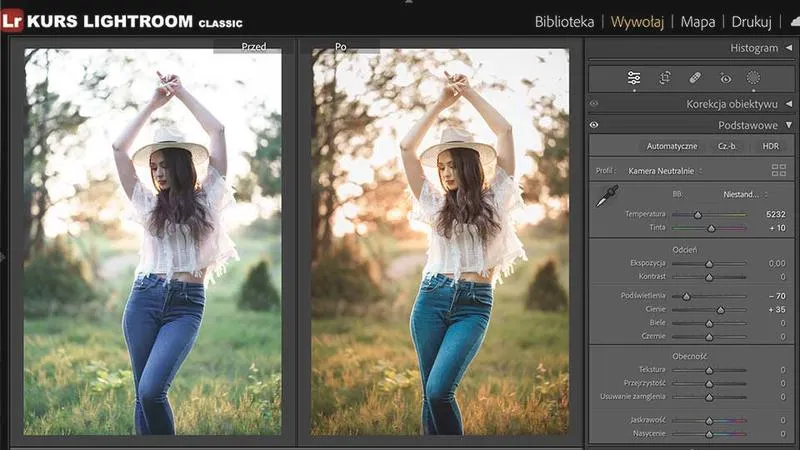
Task: Select the Crop overlay tool icon
Action: click(x=665, y=78)
